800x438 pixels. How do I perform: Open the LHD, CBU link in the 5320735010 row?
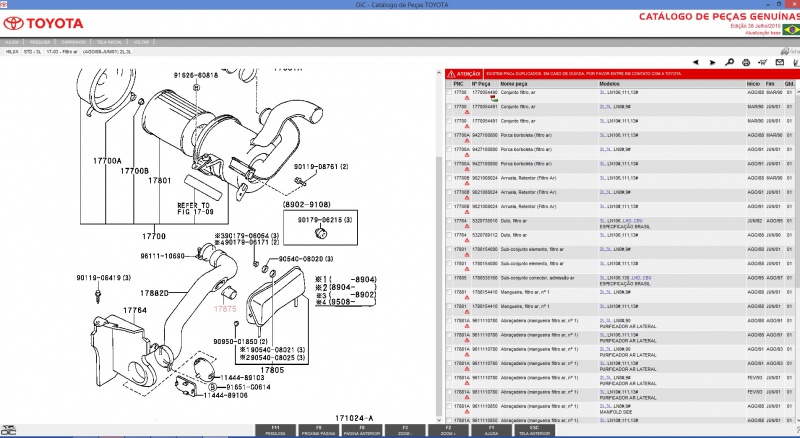pos(633,222)
